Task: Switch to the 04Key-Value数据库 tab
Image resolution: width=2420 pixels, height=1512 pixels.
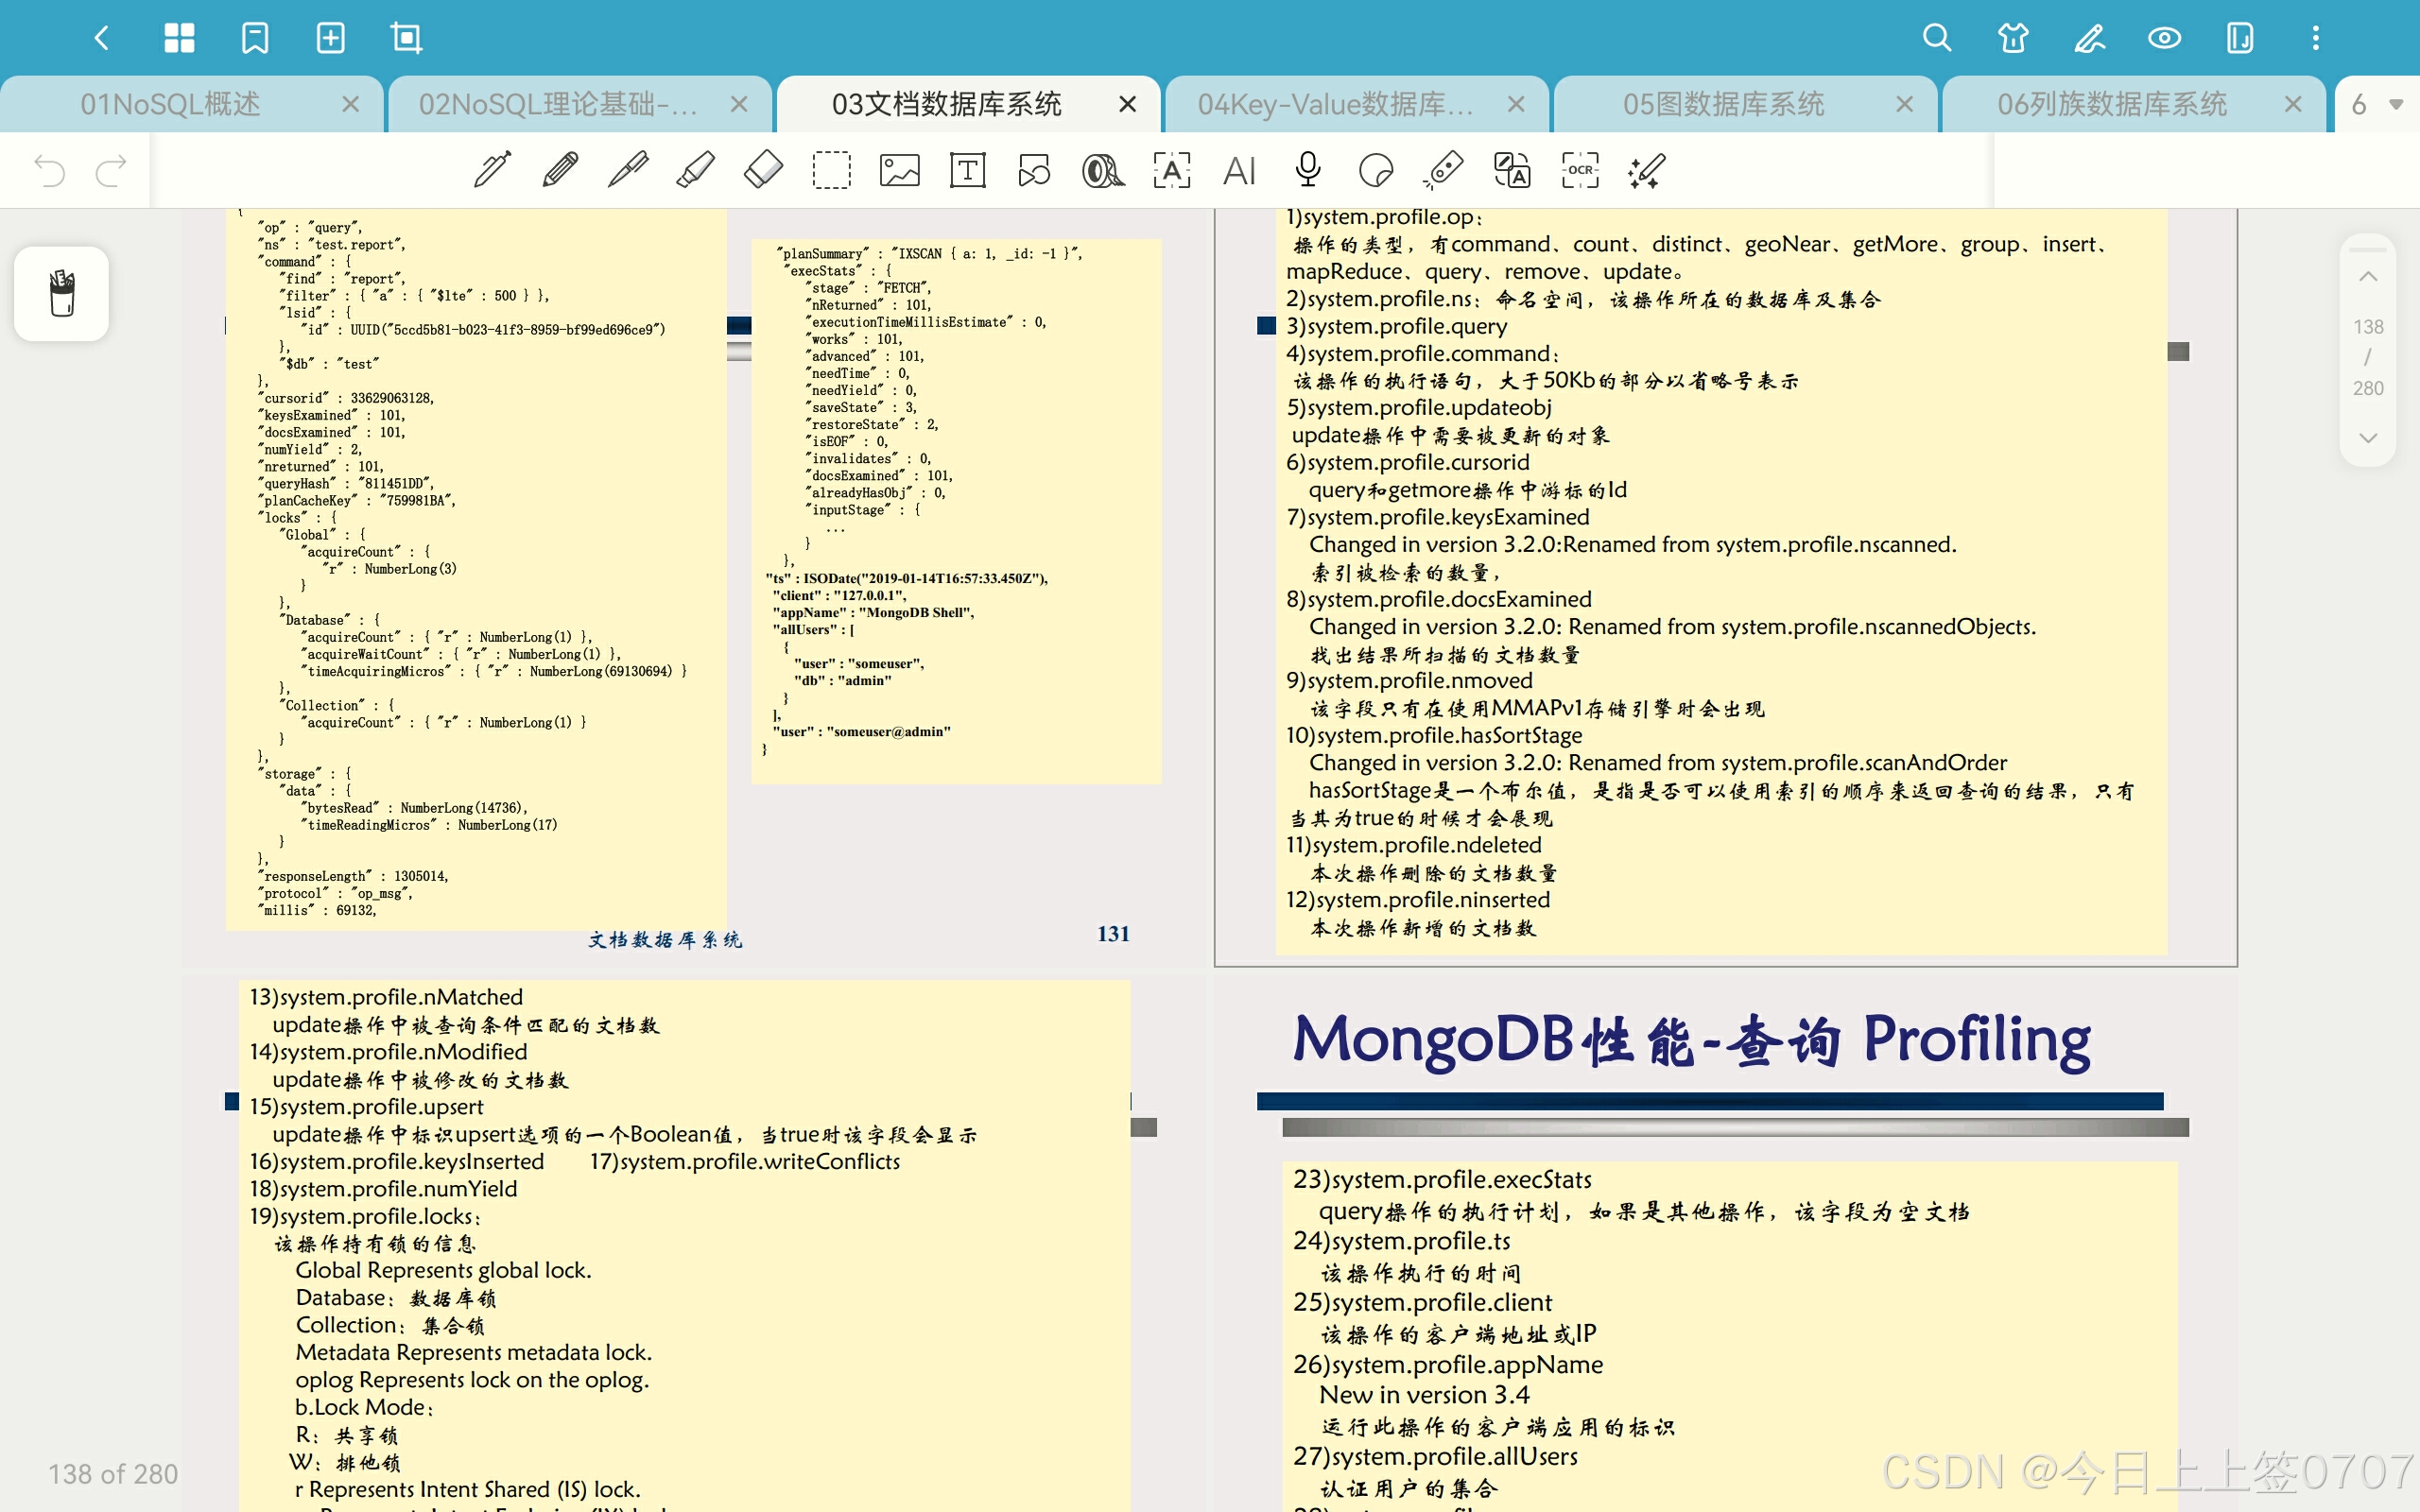Action: [1336, 104]
